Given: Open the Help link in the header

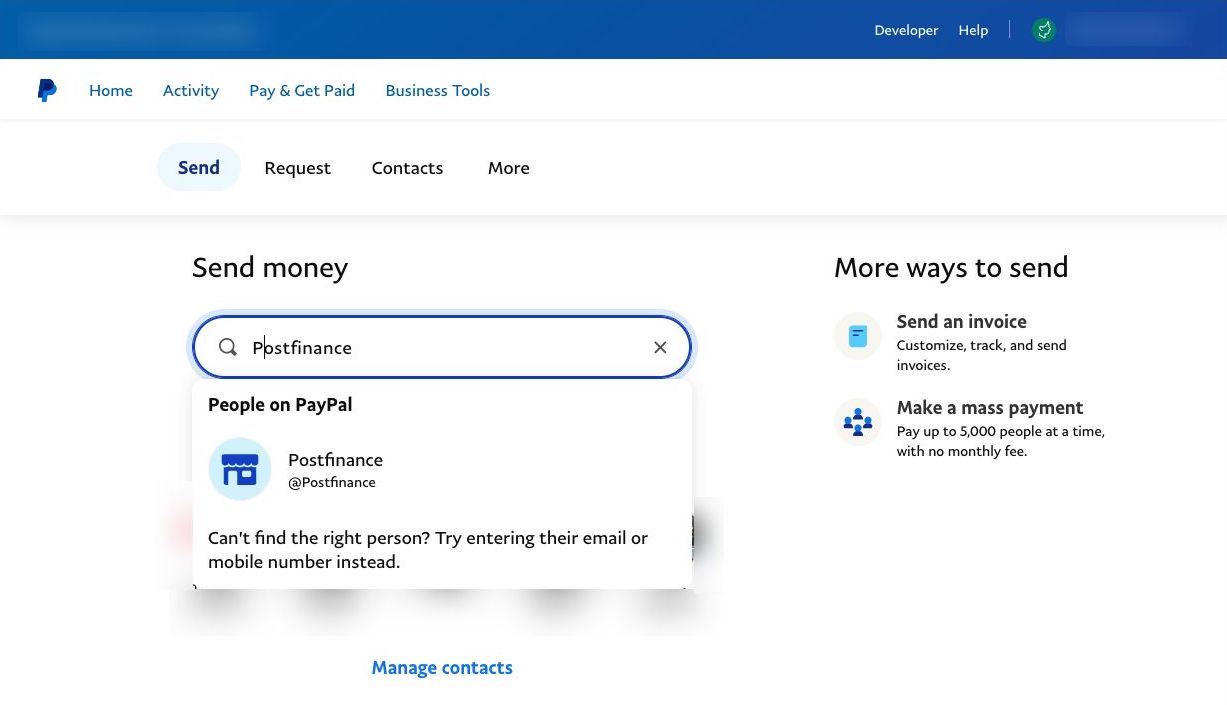Looking at the screenshot, I should click(x=973, y=30).
